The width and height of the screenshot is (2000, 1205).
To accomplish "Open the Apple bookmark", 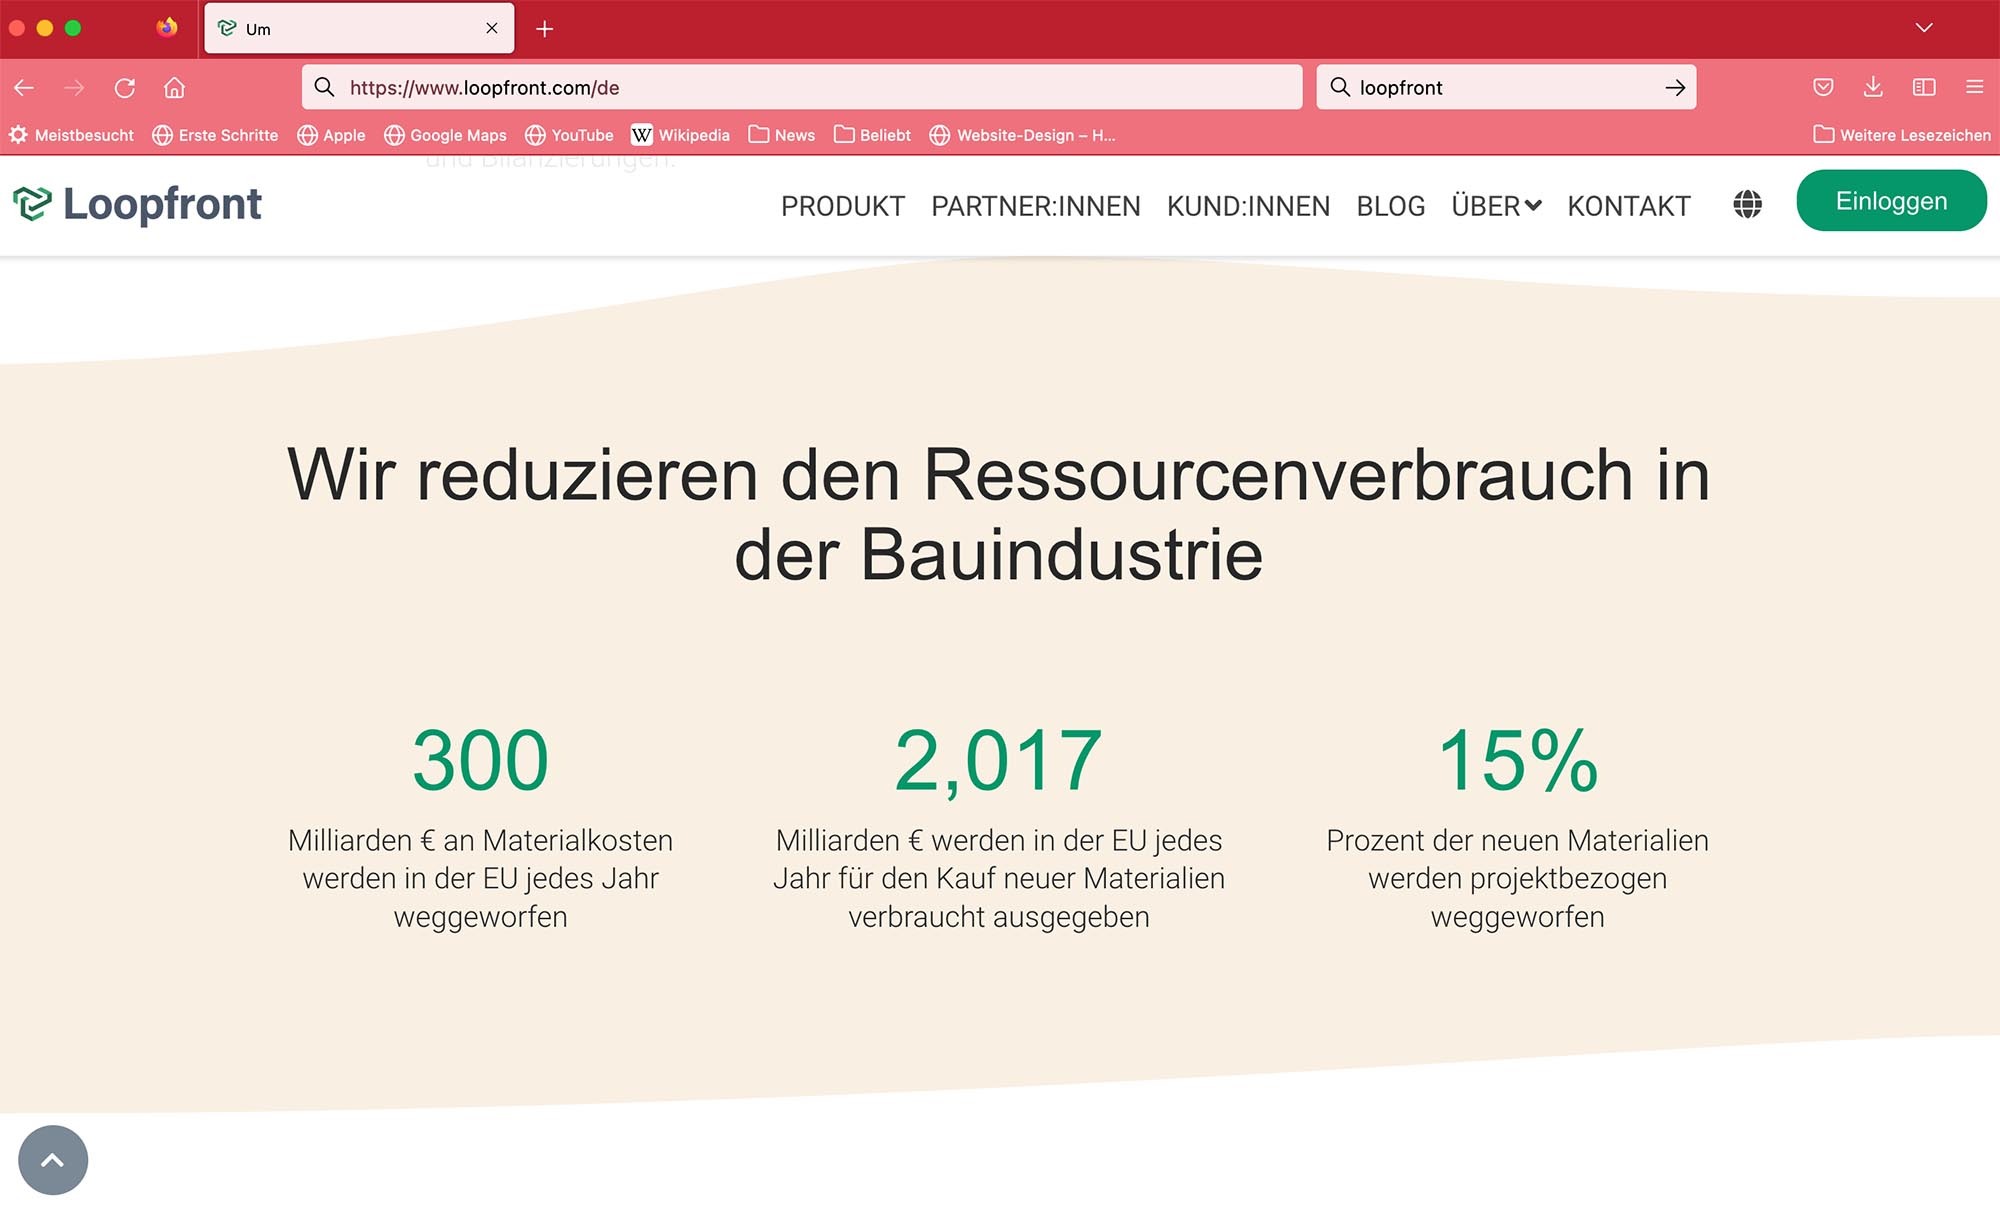I will click(331, 135).
